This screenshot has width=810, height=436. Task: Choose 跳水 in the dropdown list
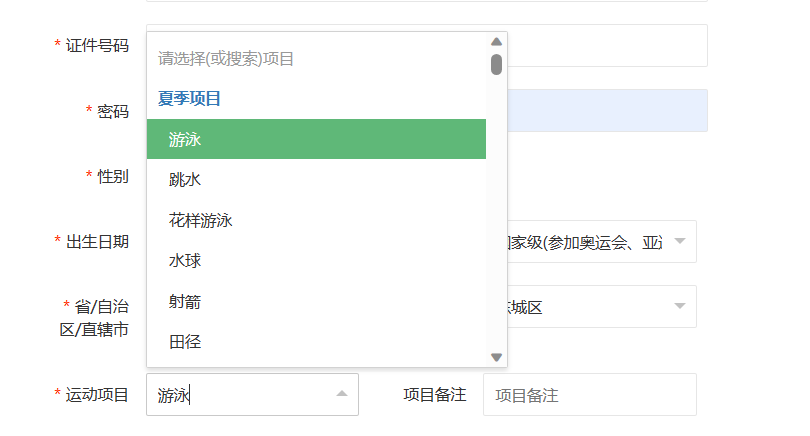pos(316,179)
